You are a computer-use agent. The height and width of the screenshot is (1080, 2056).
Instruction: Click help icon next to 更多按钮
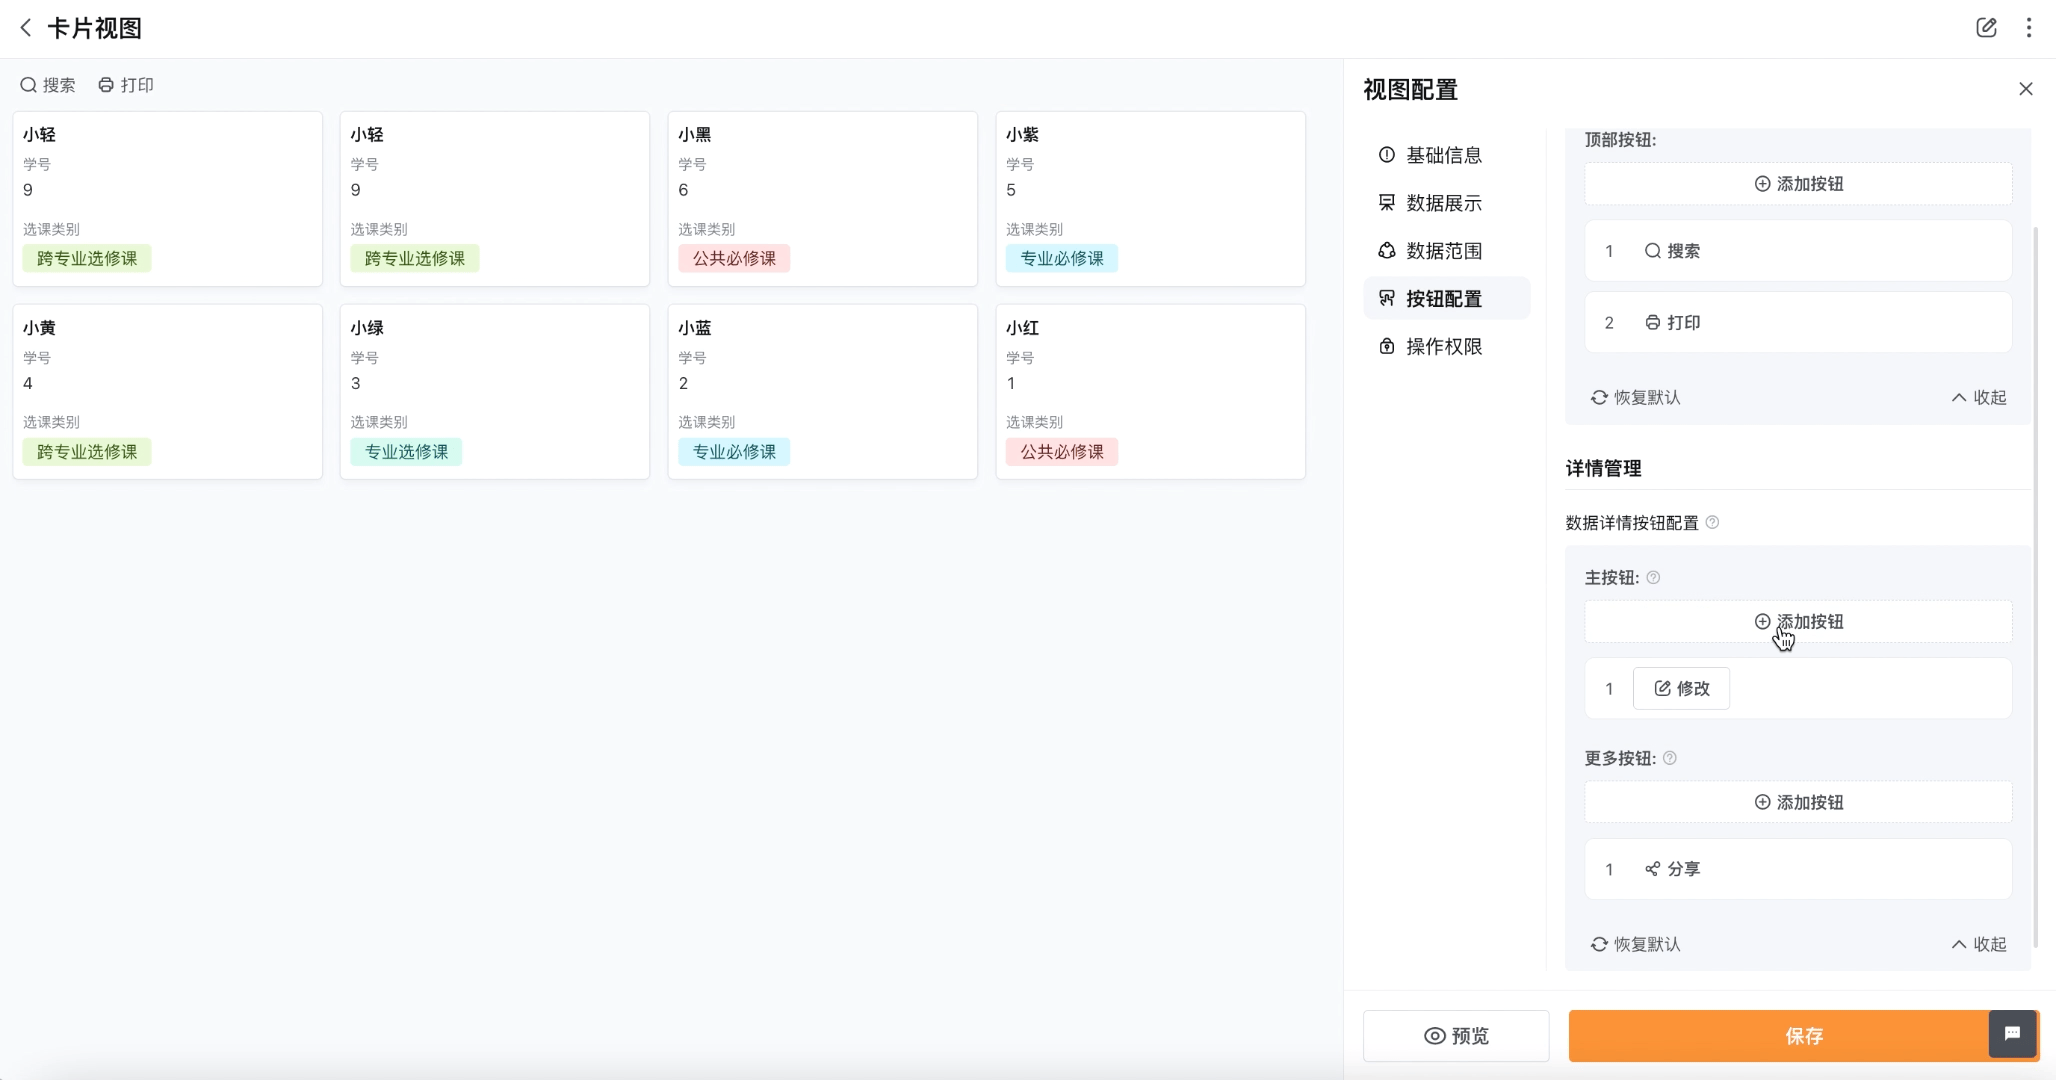(1670, 758)
